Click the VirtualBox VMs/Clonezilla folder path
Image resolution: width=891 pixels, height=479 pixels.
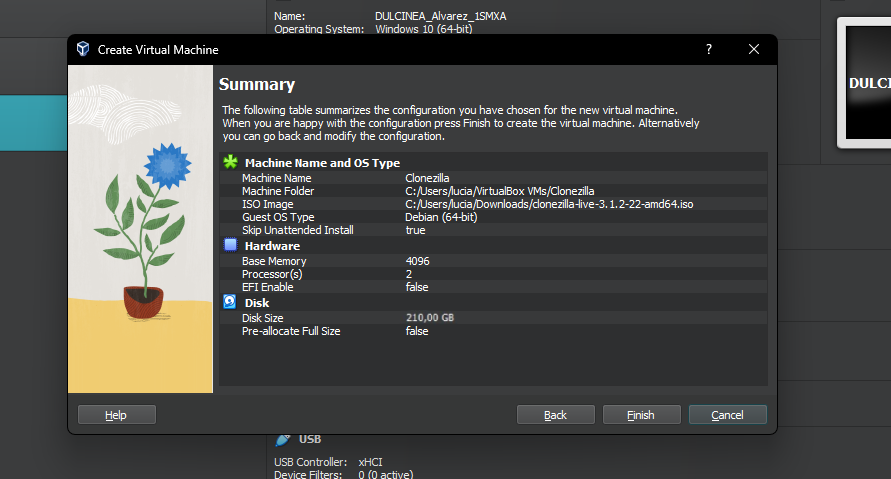499,191
